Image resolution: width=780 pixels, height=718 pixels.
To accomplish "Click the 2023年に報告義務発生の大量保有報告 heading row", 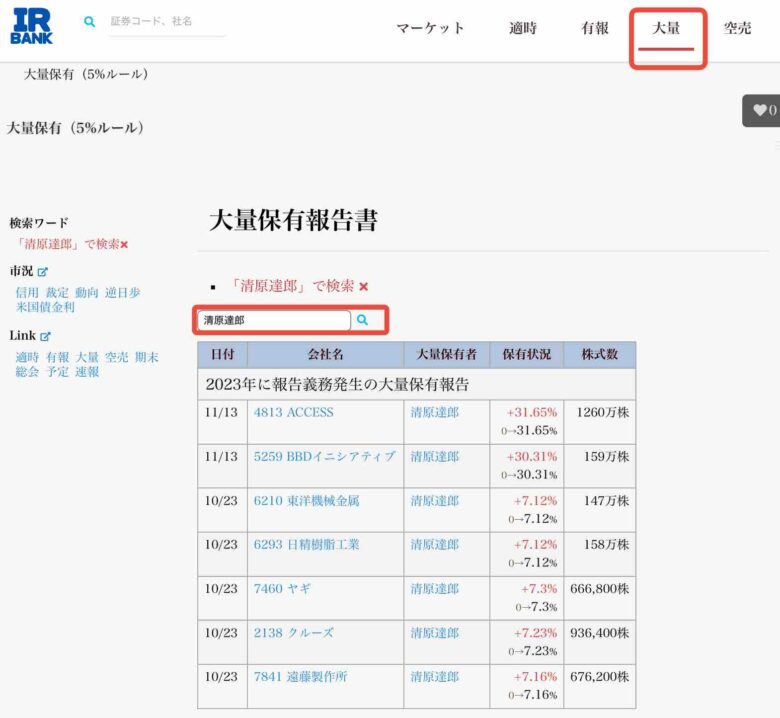I will pos(416,385).
